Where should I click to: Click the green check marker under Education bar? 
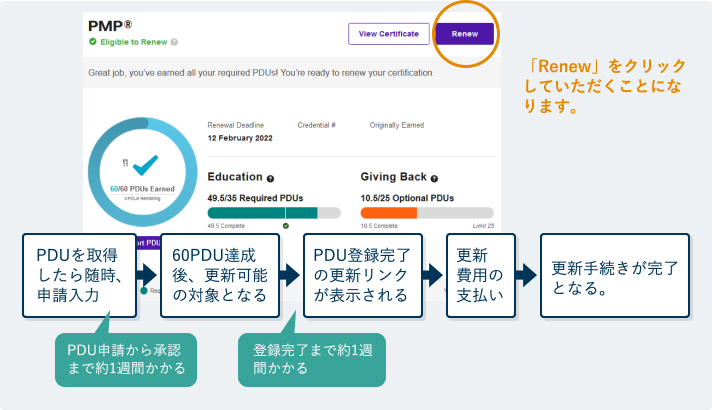coord(286,226)
